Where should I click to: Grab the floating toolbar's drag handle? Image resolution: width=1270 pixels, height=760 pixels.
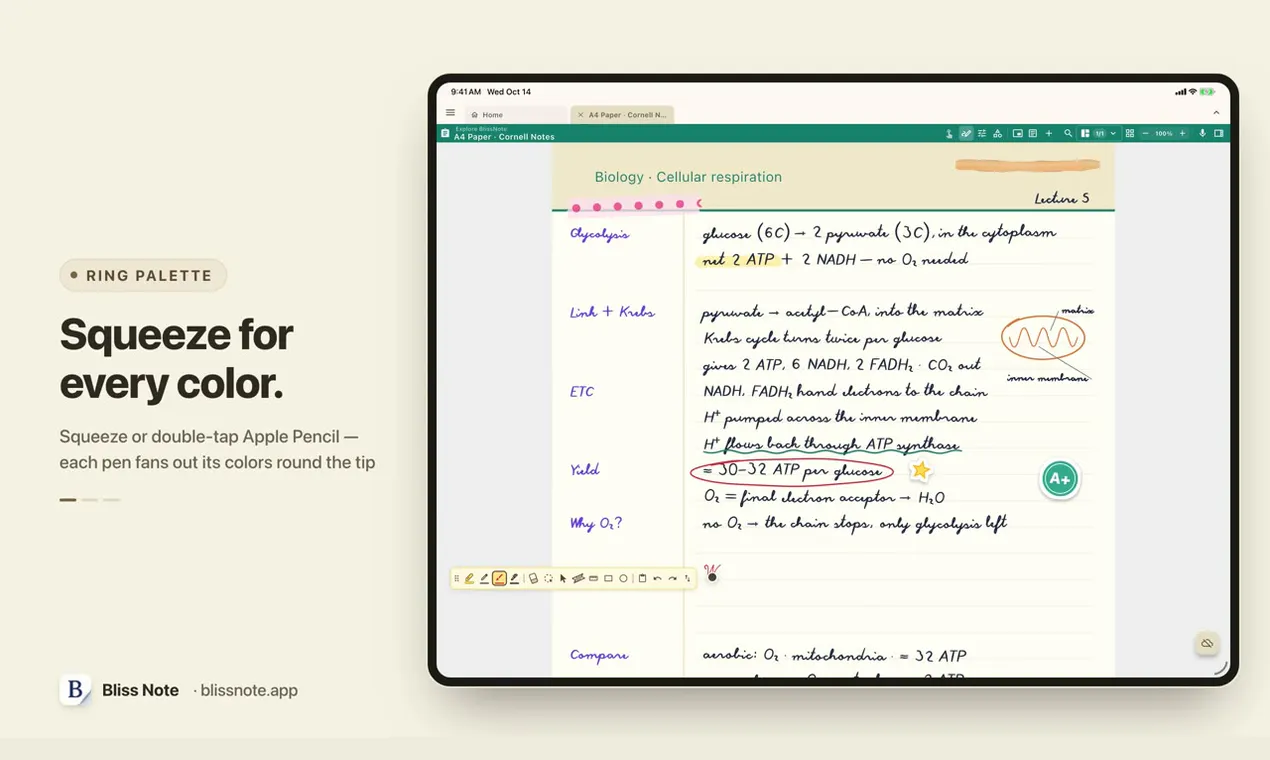pyautogui.click(x=457, y=578)
